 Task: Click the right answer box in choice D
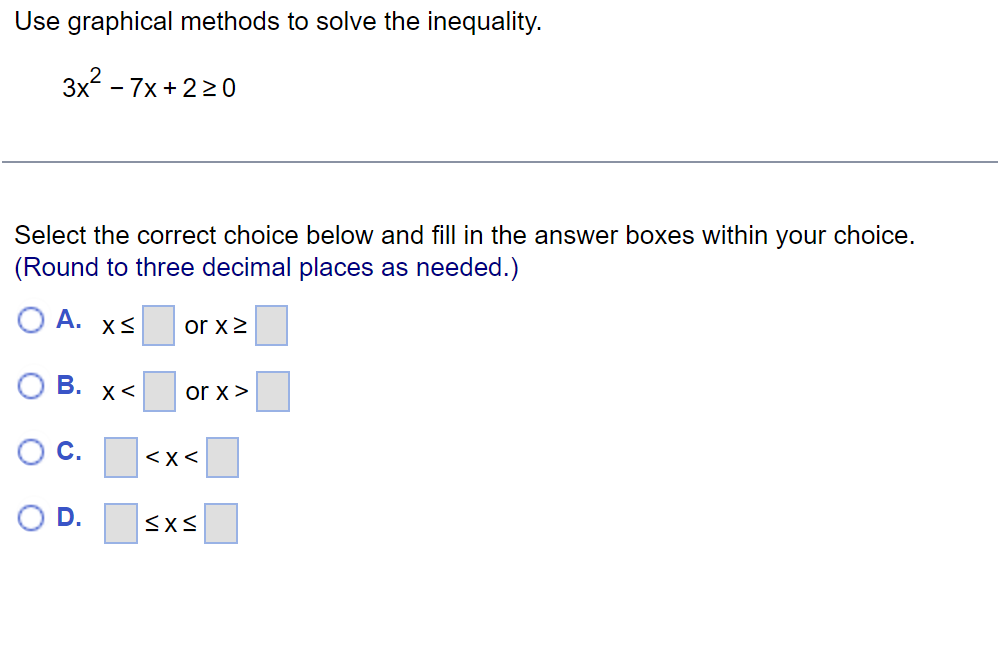coord(222,521)
